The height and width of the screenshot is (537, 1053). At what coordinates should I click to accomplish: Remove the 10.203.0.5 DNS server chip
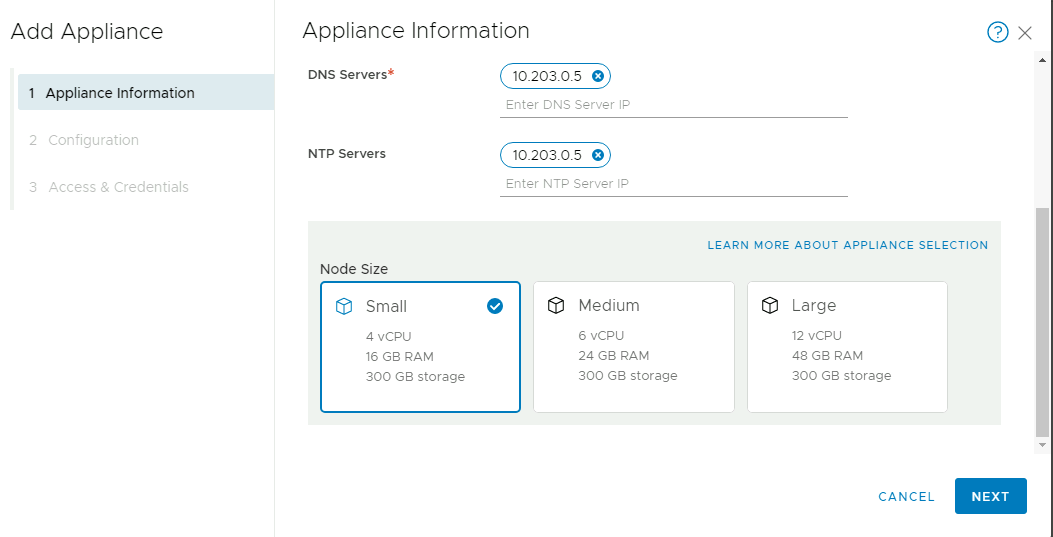pos(598,76)
